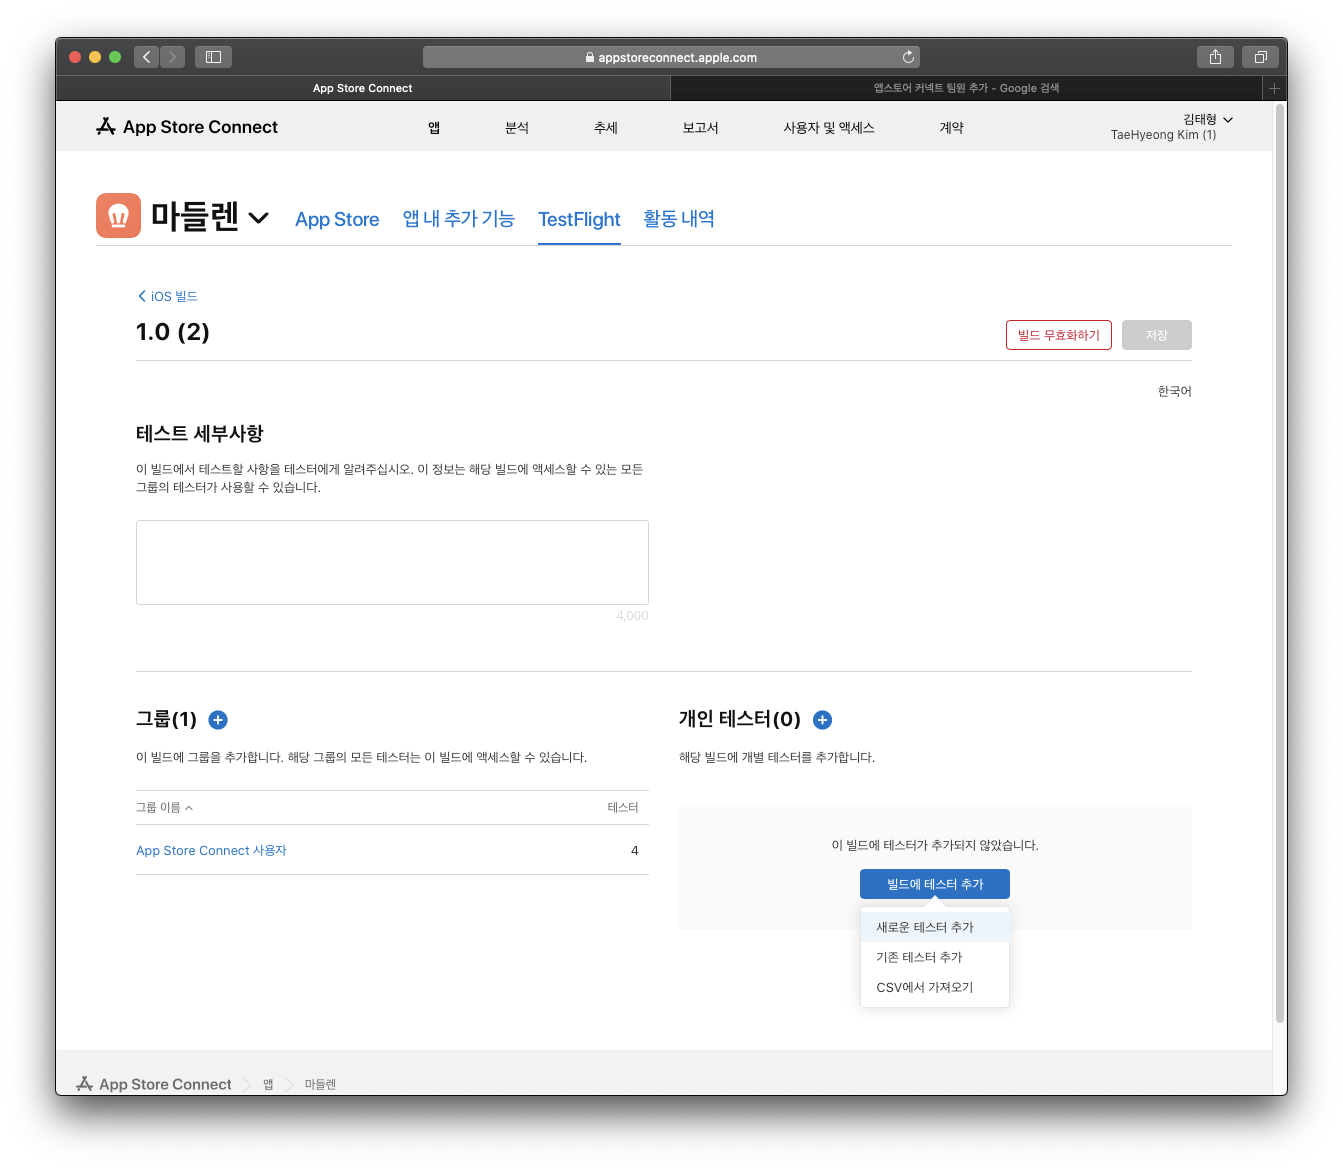The height and width of the screenshot is (1169, 1343).
Task: Go forward with Safari forward arrow
Action: (173, 57)
